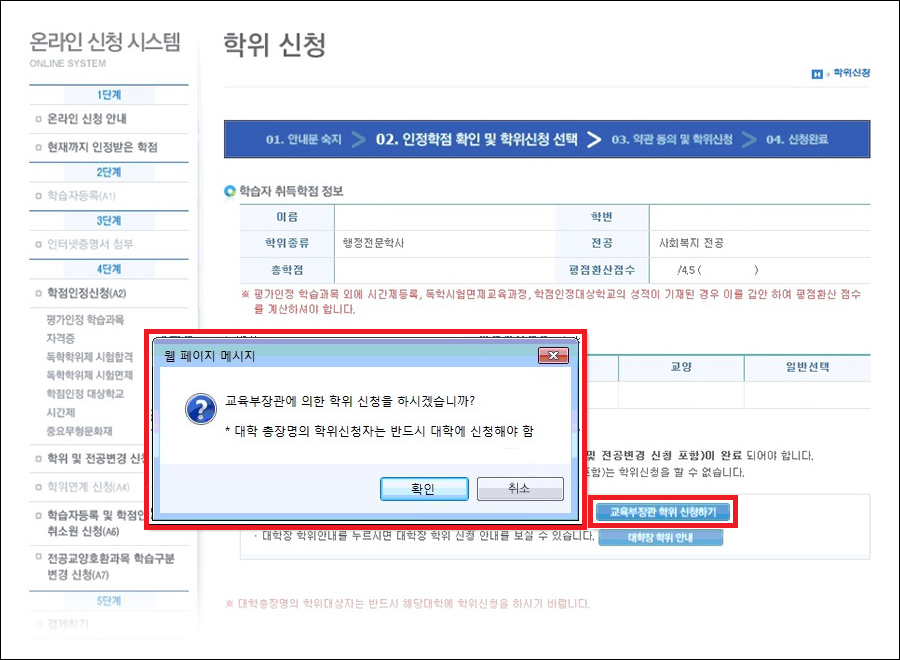This screenshot has width=900, height=660.
Task: Click the 학위신청 breadcrumb link
Action: (851, 74)
